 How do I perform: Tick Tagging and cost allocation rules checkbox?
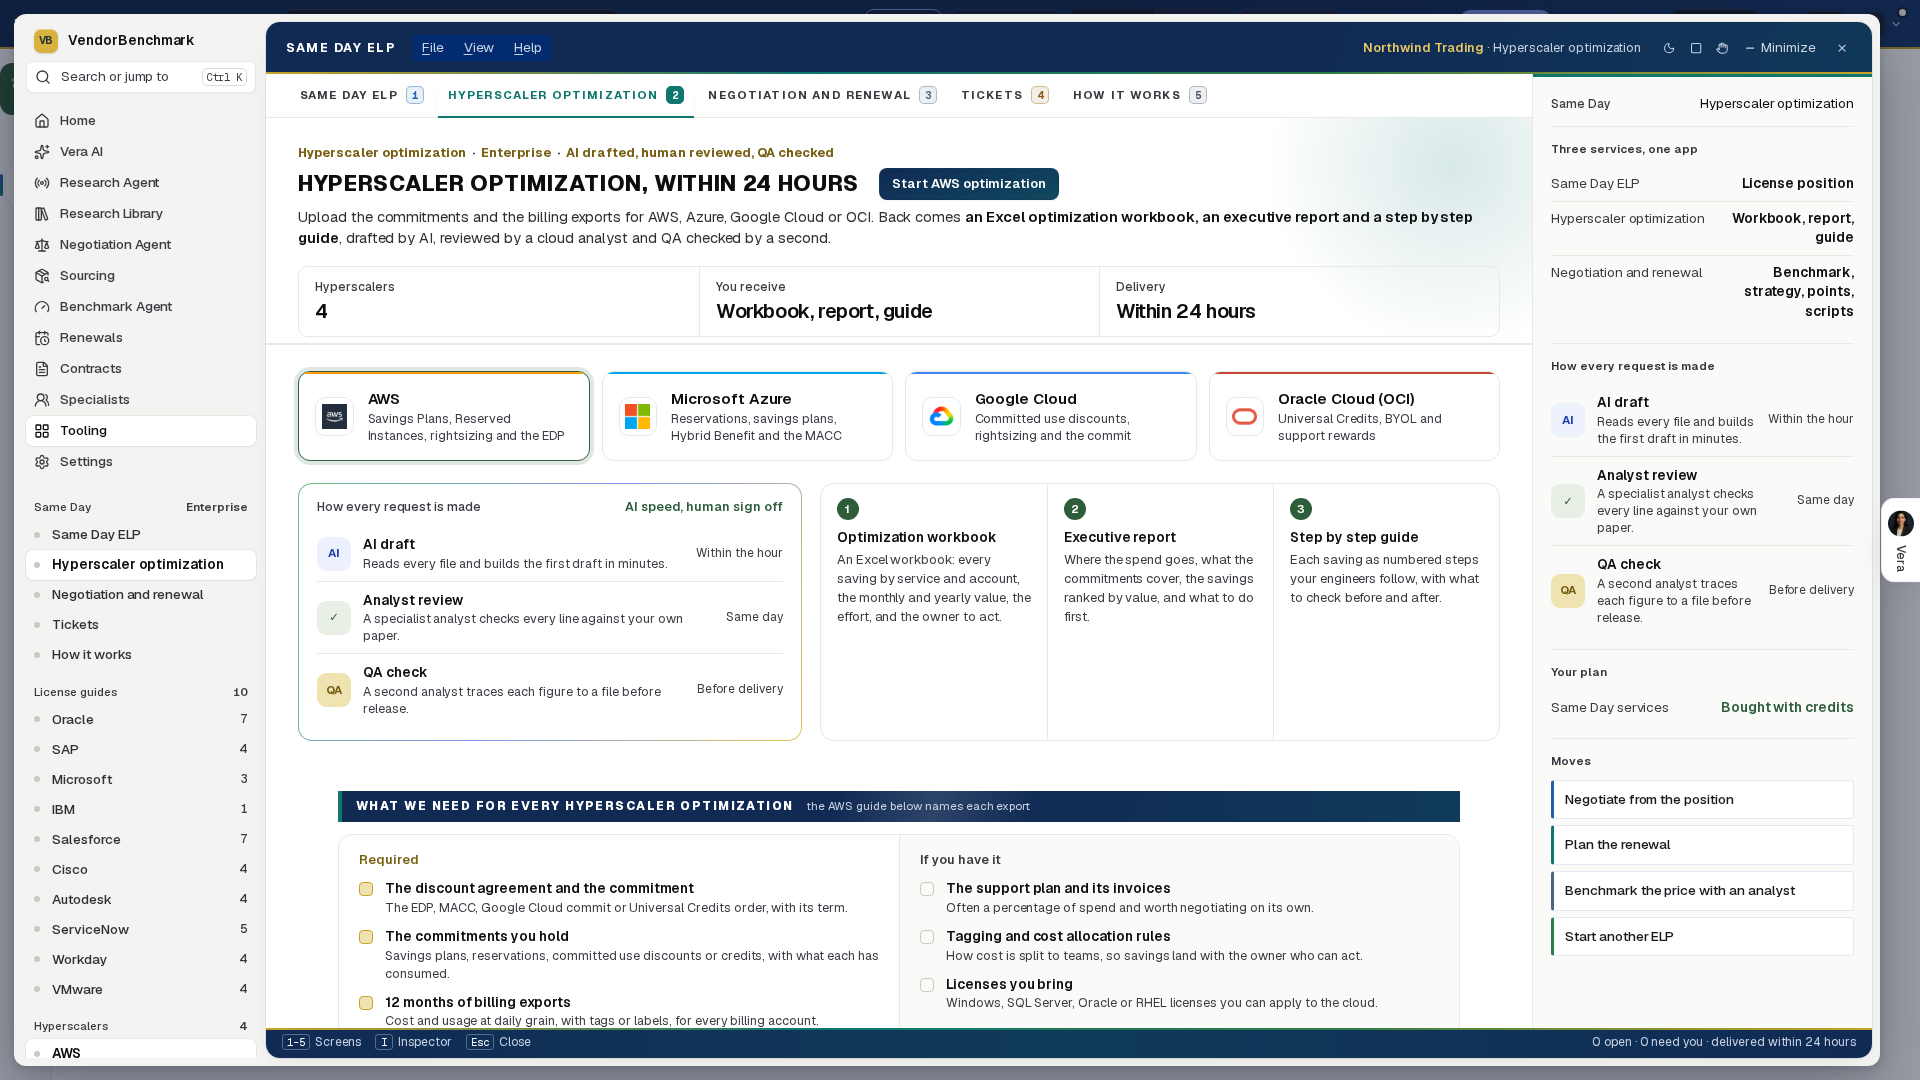(x=927, y=937)
